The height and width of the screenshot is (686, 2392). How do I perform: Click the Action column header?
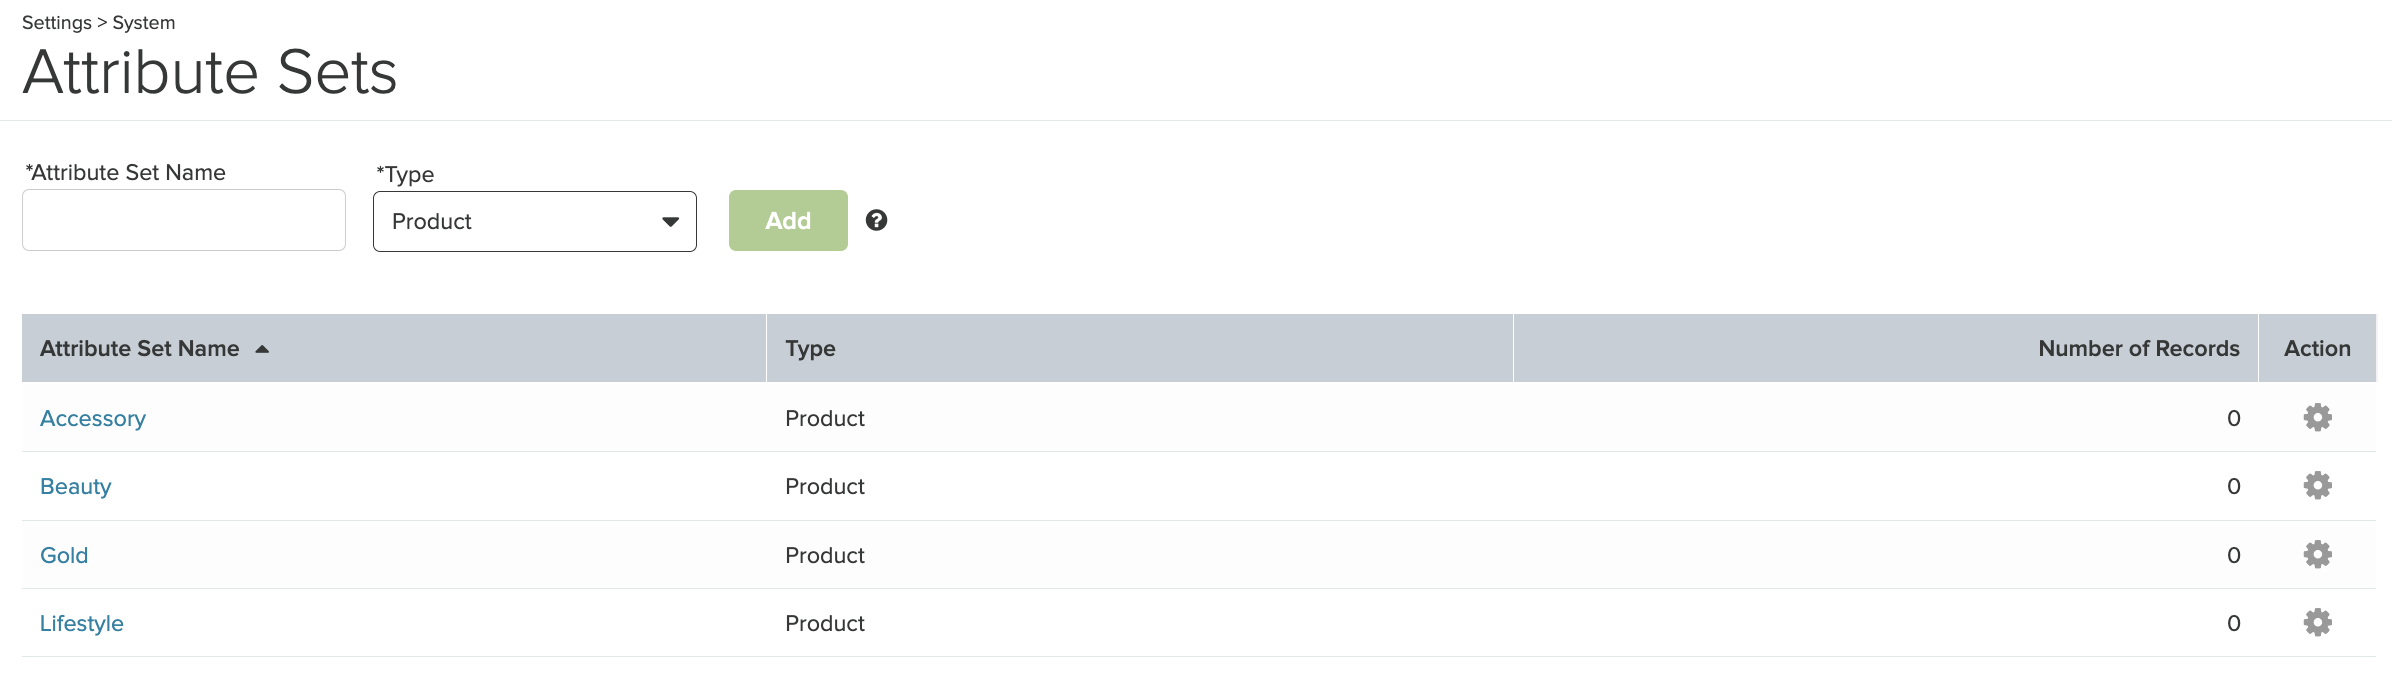pos(2316,348)
